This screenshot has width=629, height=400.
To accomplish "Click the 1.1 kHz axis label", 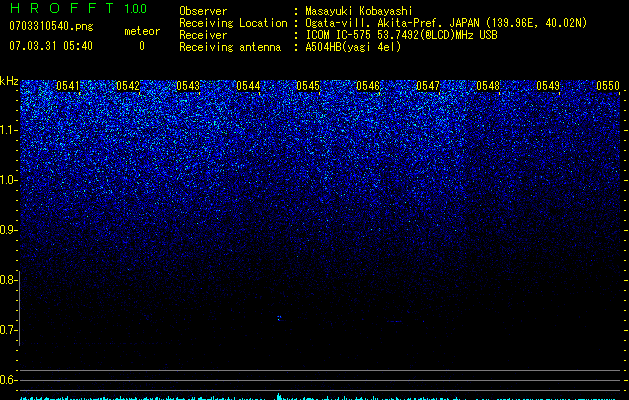I will click(x=8, y=130).
